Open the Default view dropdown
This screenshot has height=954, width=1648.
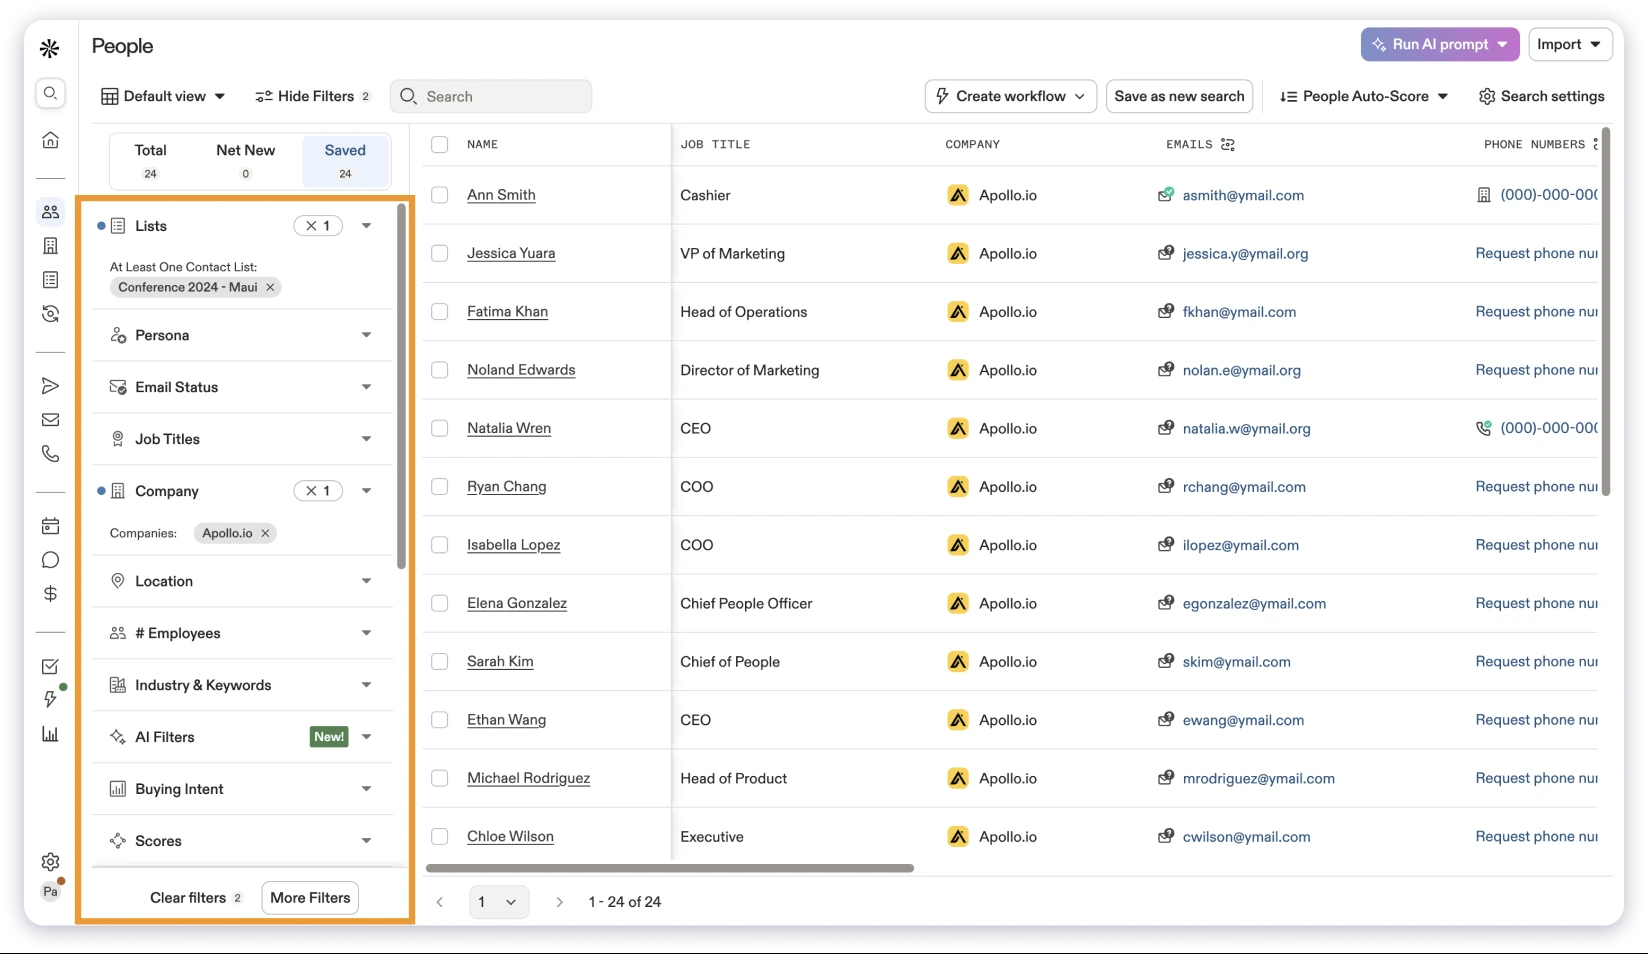coord(163,96)
